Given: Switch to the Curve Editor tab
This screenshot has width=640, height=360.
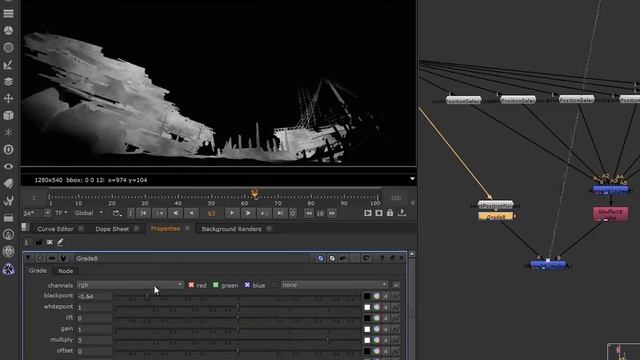Looking at the screenshot, I should click(x=55, y=229).
